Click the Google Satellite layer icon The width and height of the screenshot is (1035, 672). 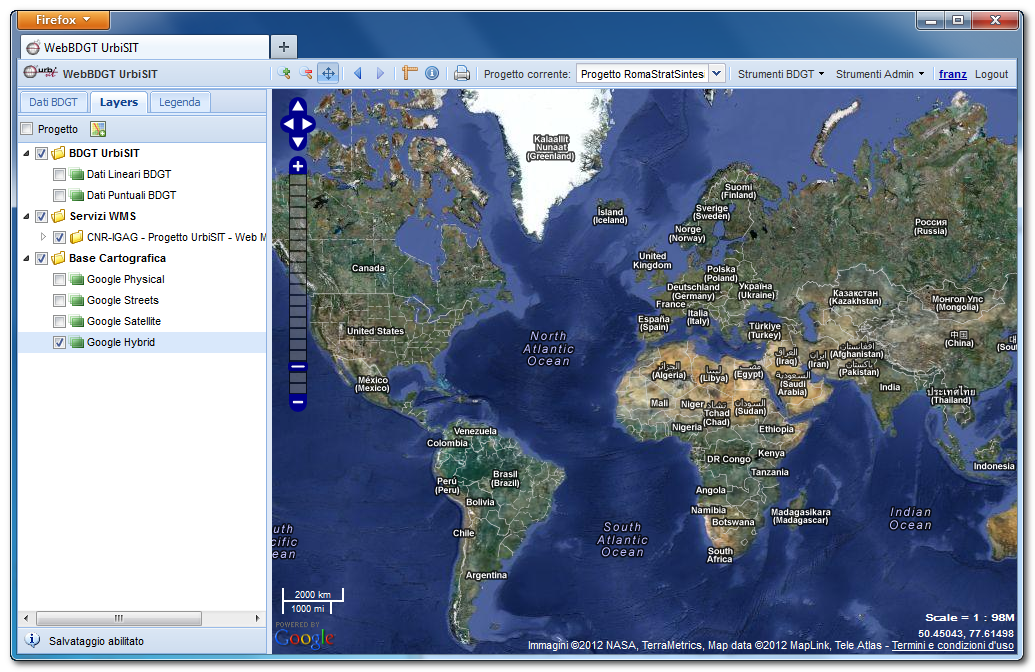77,321
